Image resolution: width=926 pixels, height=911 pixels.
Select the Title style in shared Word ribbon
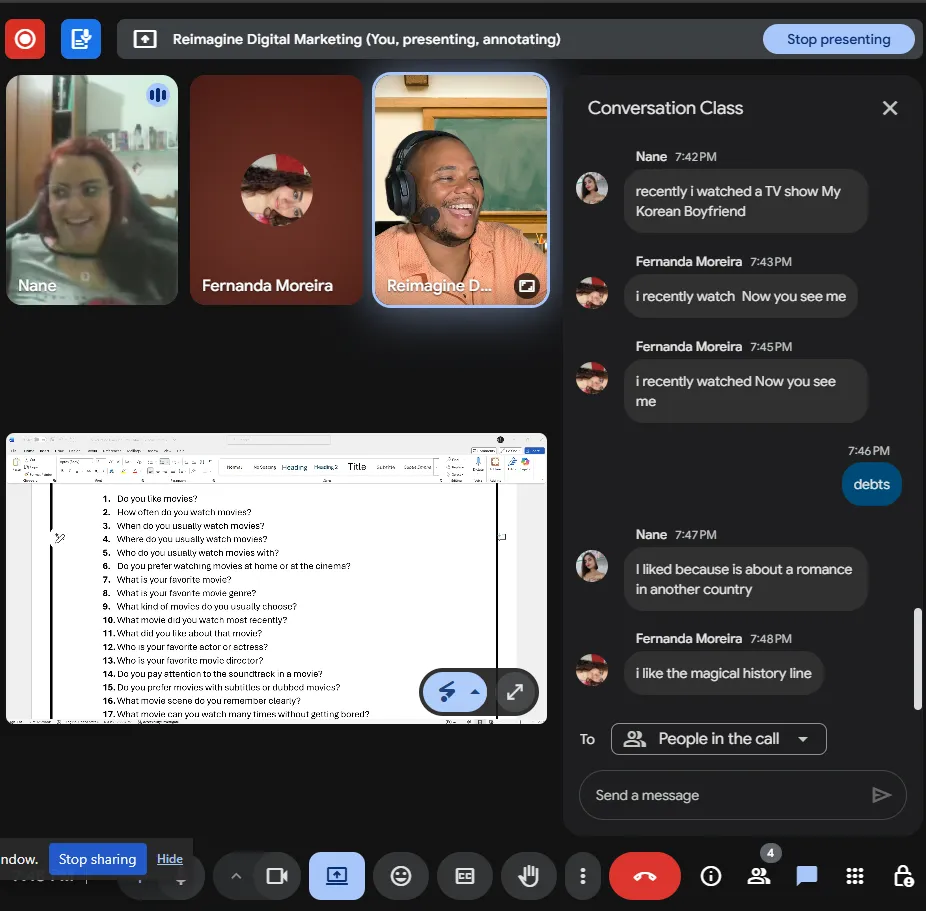click(357, 466)
